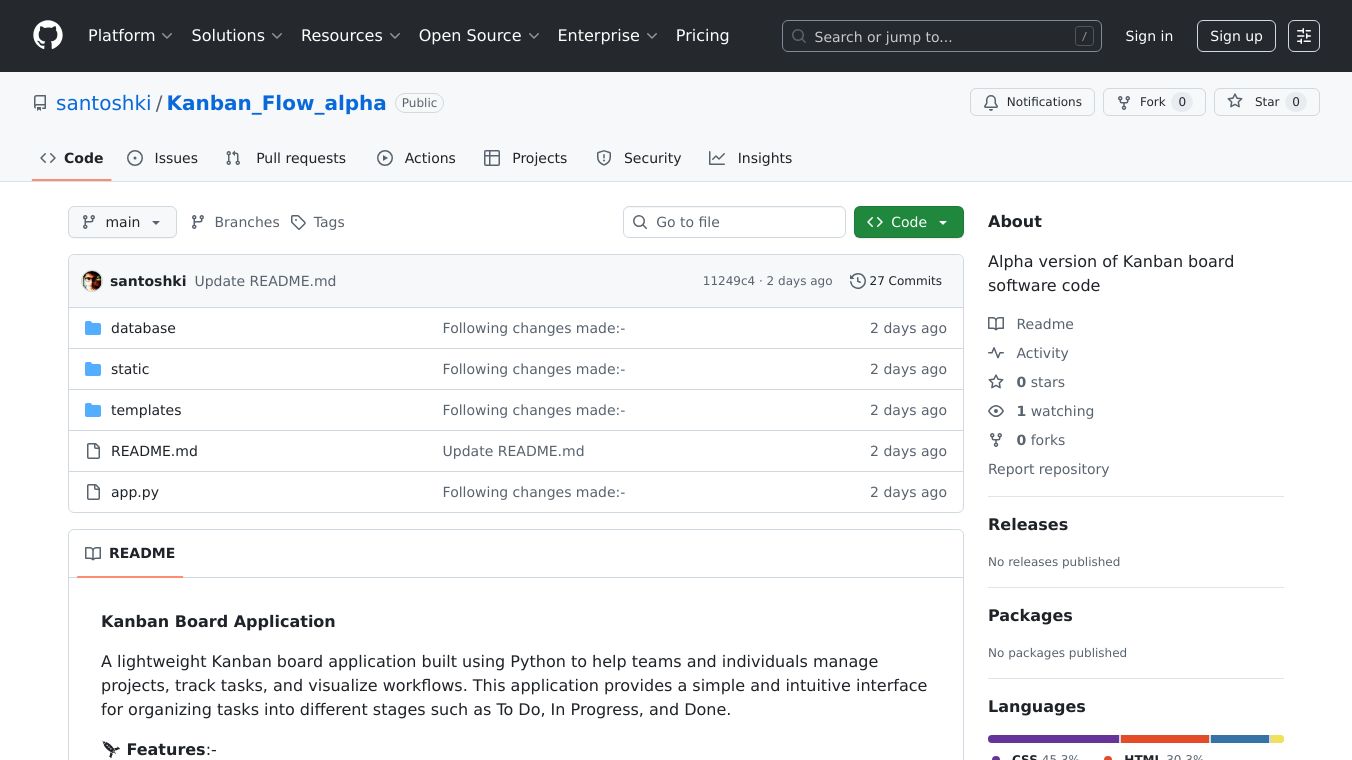Open the Pull requests tab
Screen dimensions: 1352x760
coord(286,158)
